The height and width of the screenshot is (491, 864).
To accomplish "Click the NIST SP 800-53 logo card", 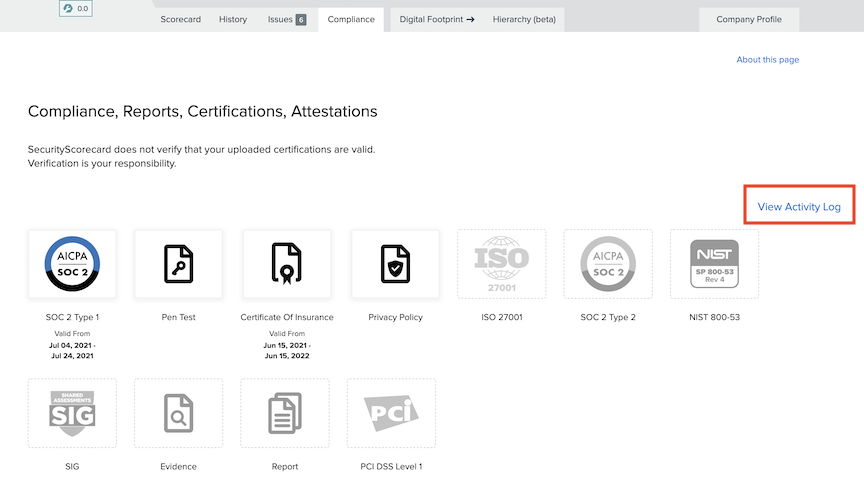I will coord(714,264).
